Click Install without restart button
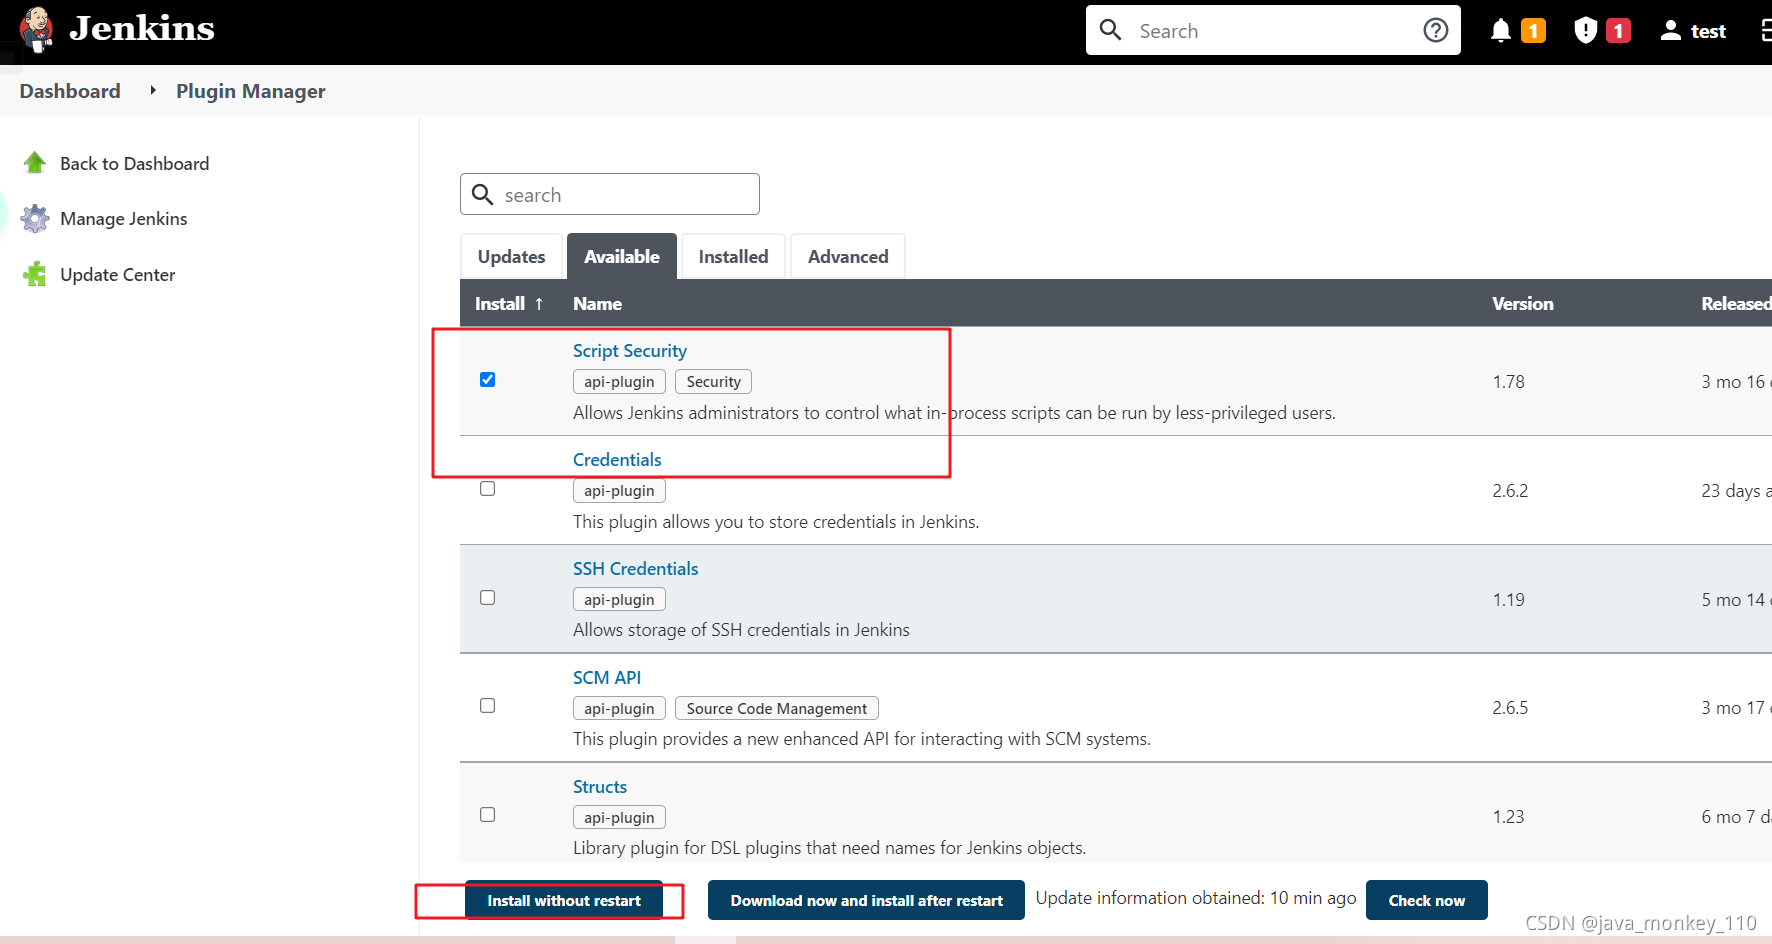The height and width of the screenshot is (944, 1772). click(x=564, y=900)
